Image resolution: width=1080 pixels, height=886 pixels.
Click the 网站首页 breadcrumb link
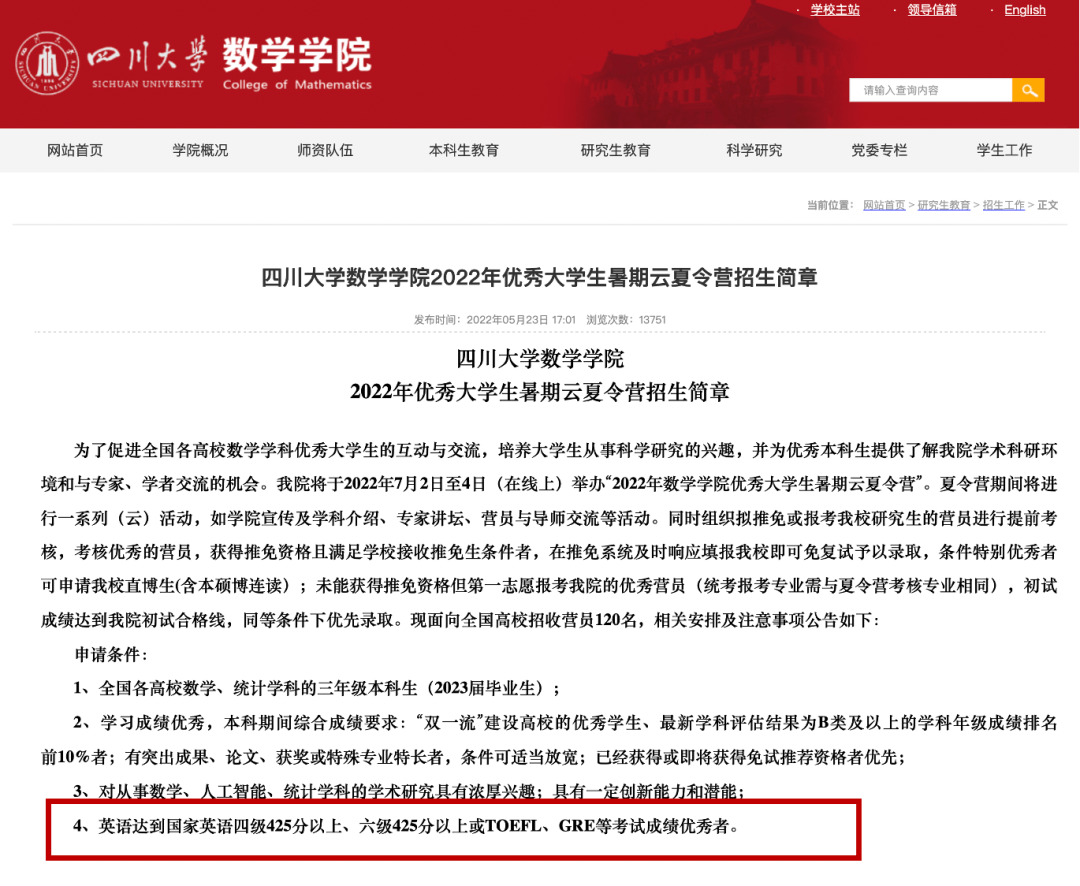tap(884, 205)
